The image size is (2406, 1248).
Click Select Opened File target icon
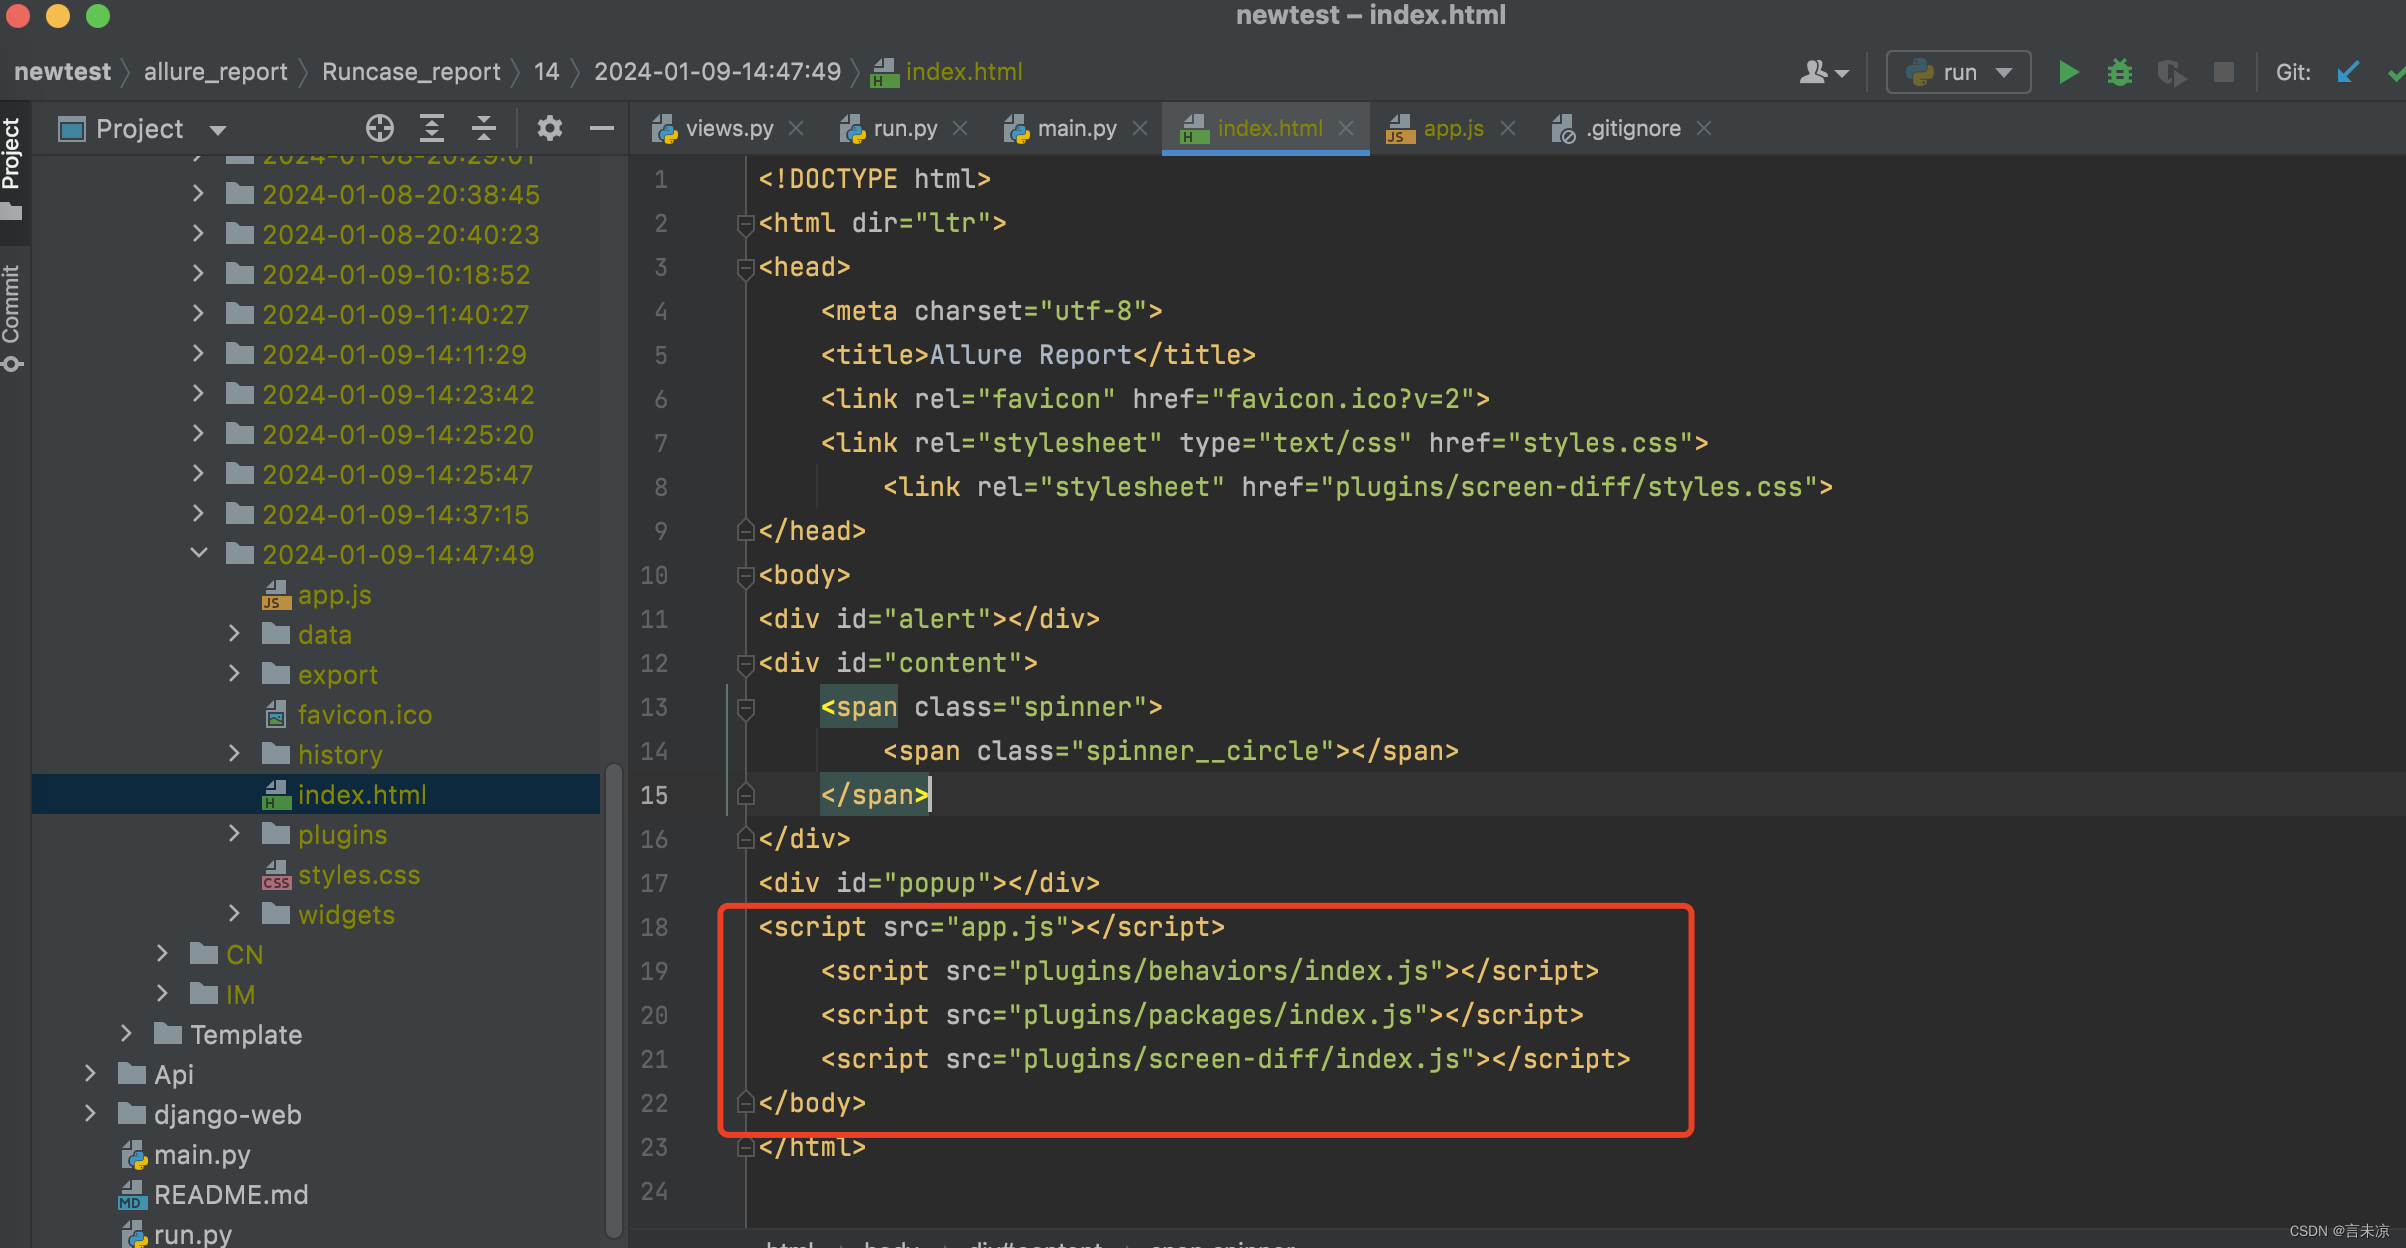tap(379, 128)
